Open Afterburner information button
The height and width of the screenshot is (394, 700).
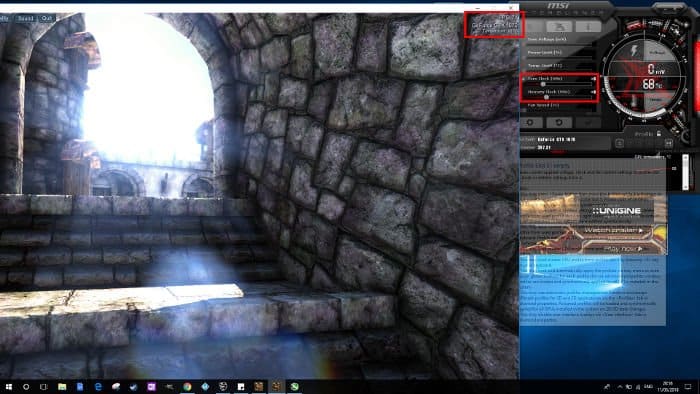click(x=588, y=27)
